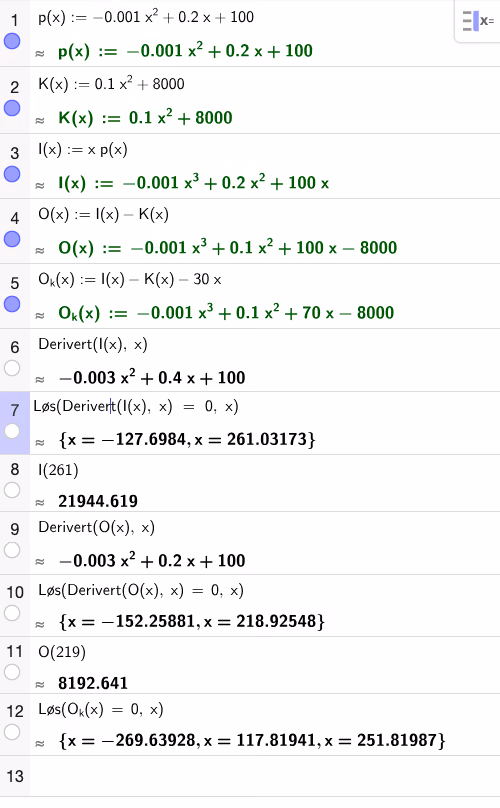This screenshot has height=808, width=500.
Task: Click output Ok(x) ending in 70 x − 8000
Action: [x=226, y=313]
